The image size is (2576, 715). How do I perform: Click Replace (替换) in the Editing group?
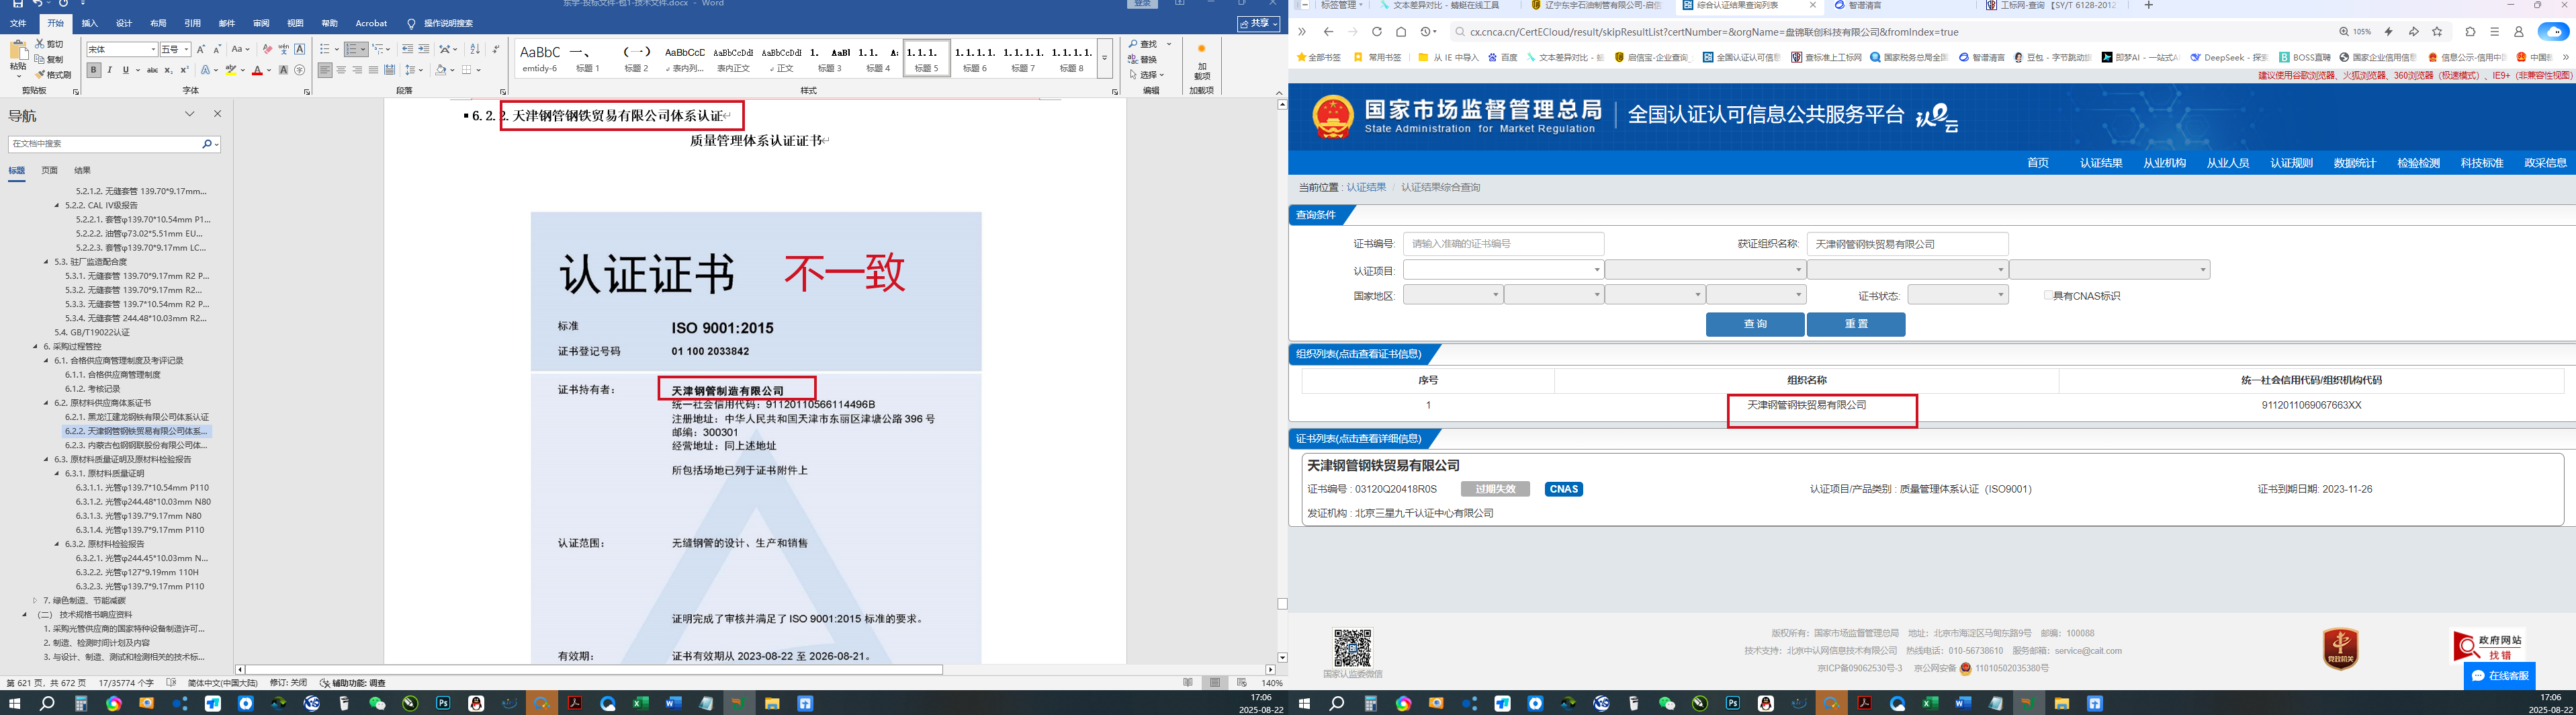click(1143, 59)
